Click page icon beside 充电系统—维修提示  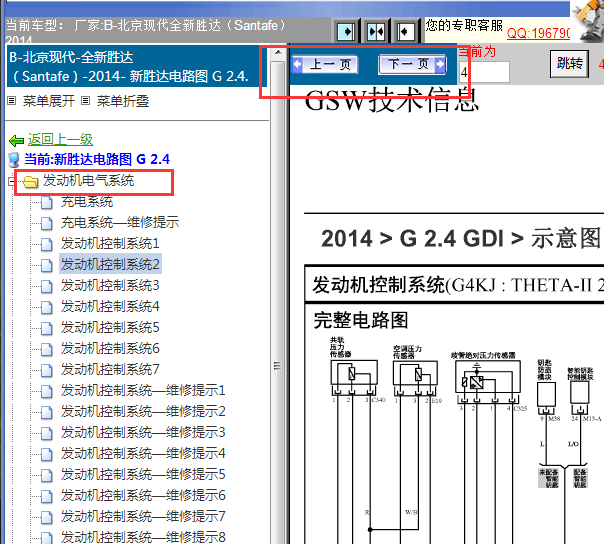(47, 223)
